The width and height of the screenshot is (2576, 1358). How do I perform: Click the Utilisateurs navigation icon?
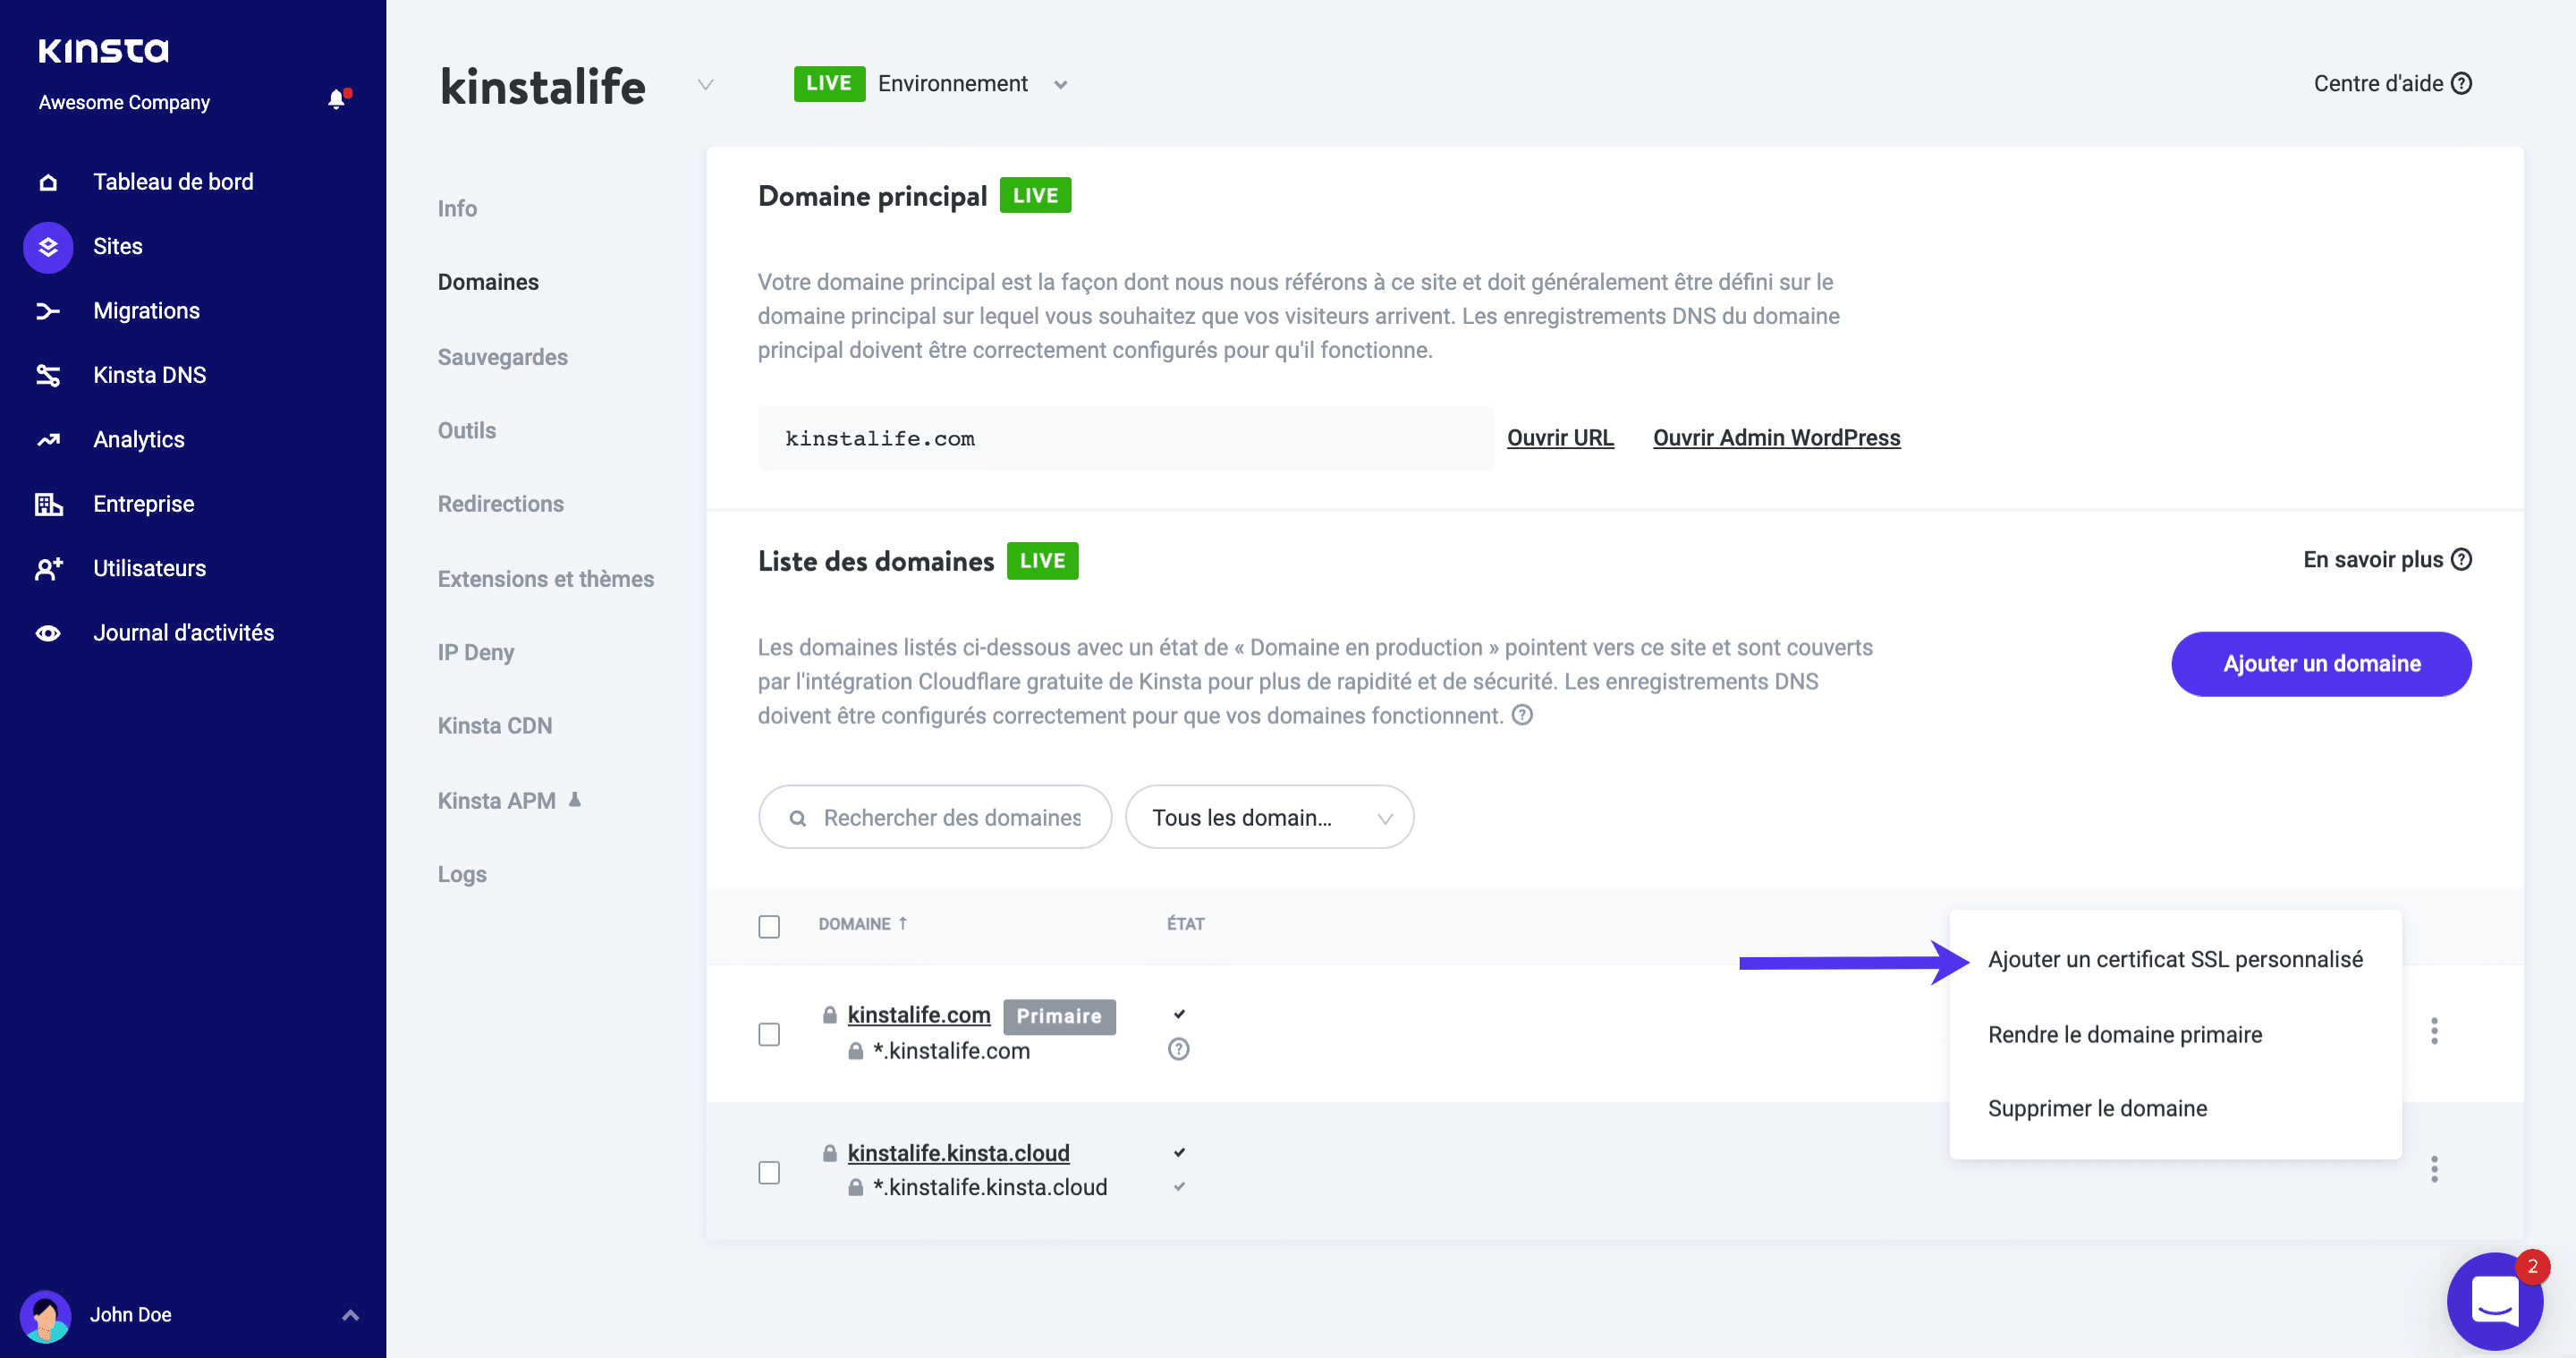(47, 567)
